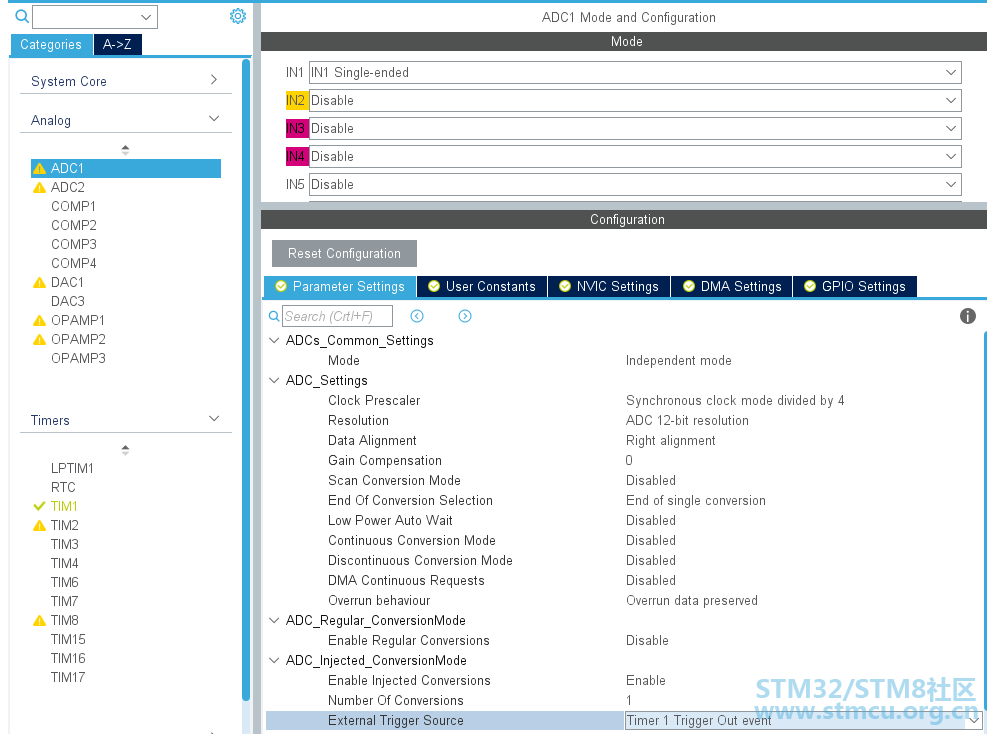Viewport: 987px width, 734px height.
Task: Select COMP1 peripheral
Action: pyautogui.click(x=74, y=206)
